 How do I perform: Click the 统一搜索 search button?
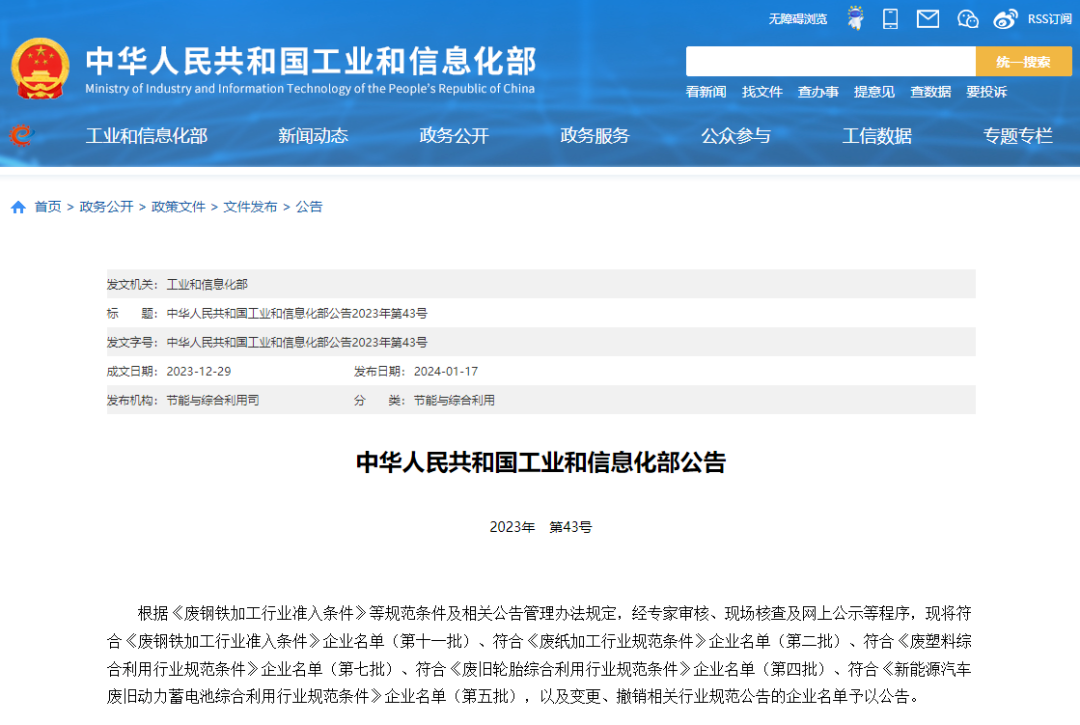(x=1024, y=61)
